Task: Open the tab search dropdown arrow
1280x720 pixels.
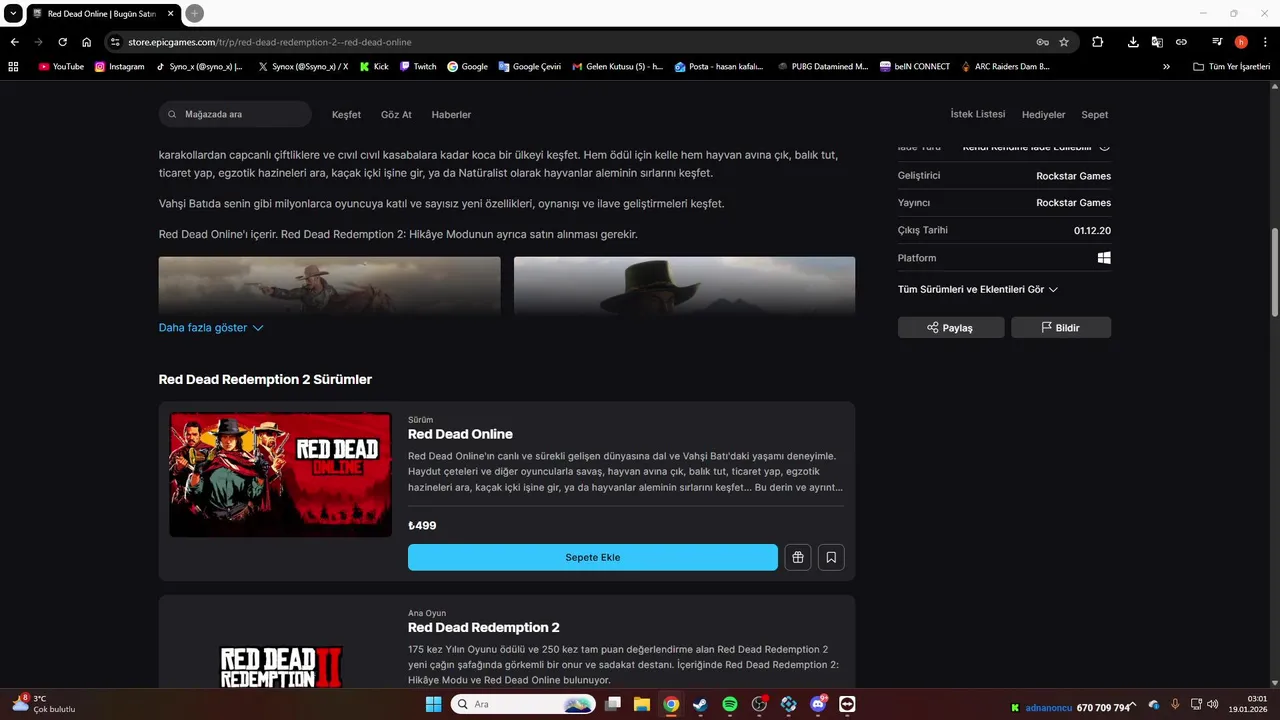Action: pos(13,13)
